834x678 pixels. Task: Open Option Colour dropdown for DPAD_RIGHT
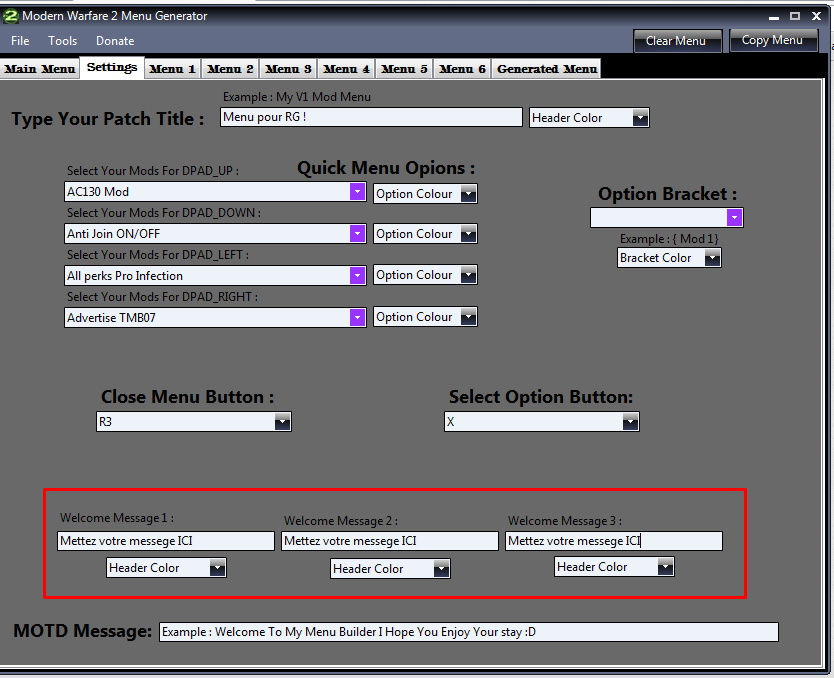pos(425,317)
